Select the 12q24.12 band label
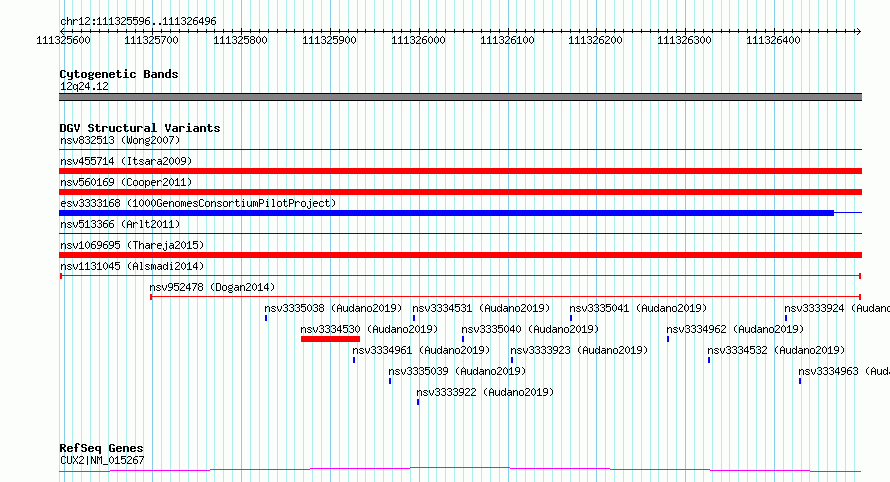890x482 pixels. point(84,86)
